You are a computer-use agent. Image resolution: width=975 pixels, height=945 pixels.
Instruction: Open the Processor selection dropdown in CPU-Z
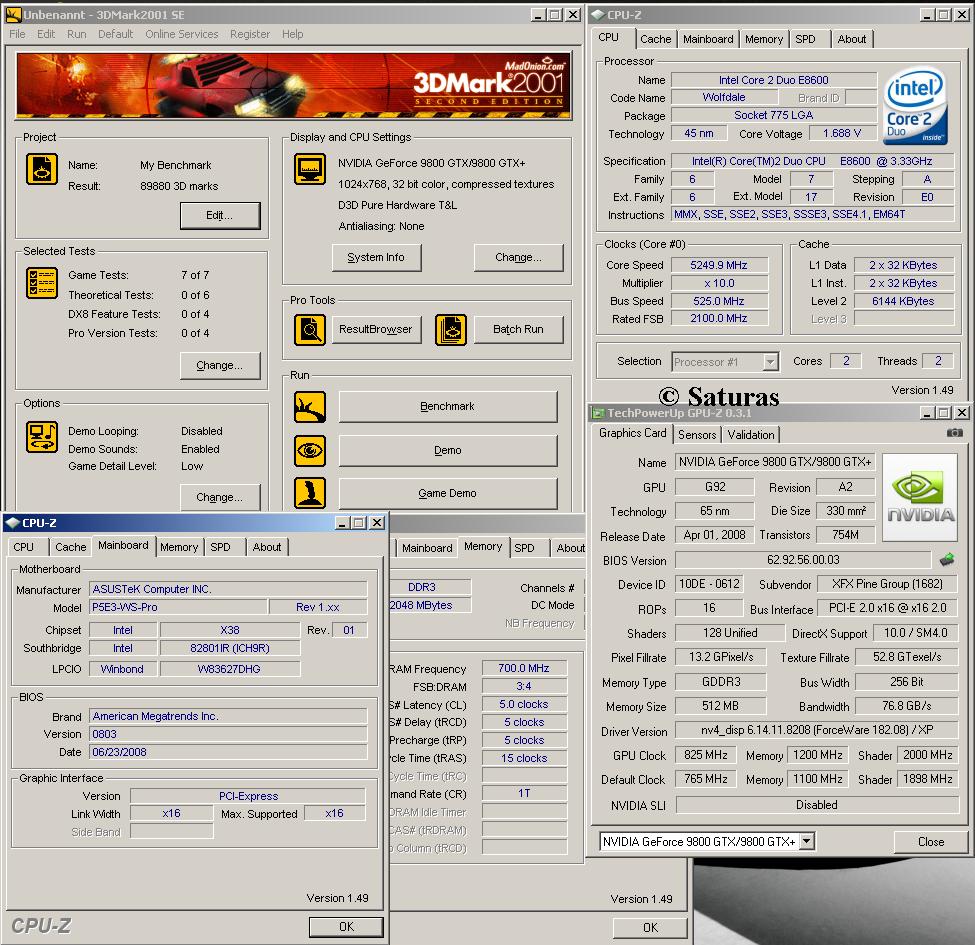click(770, 361)
